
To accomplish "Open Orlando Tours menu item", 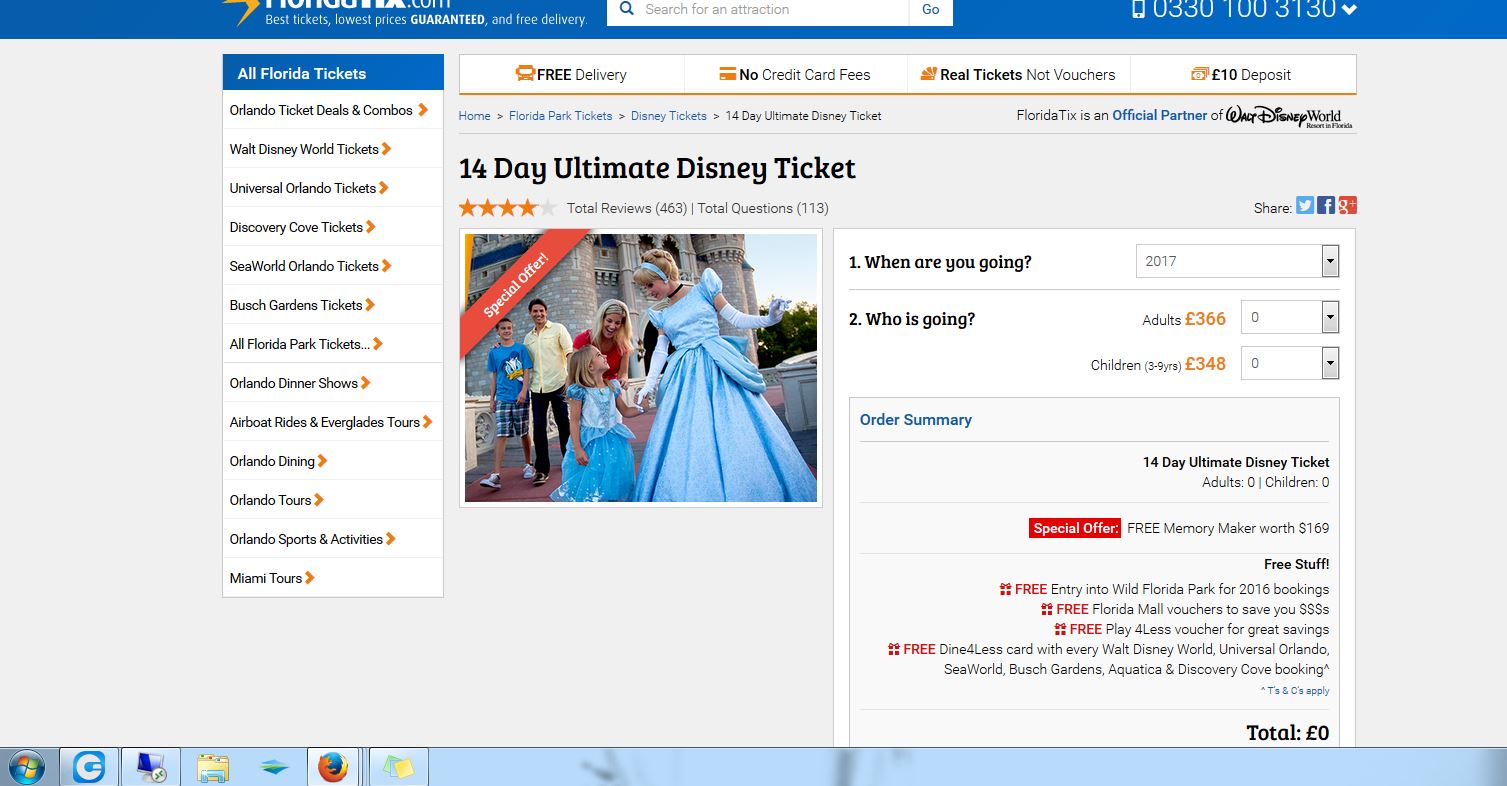I will 333,500.
